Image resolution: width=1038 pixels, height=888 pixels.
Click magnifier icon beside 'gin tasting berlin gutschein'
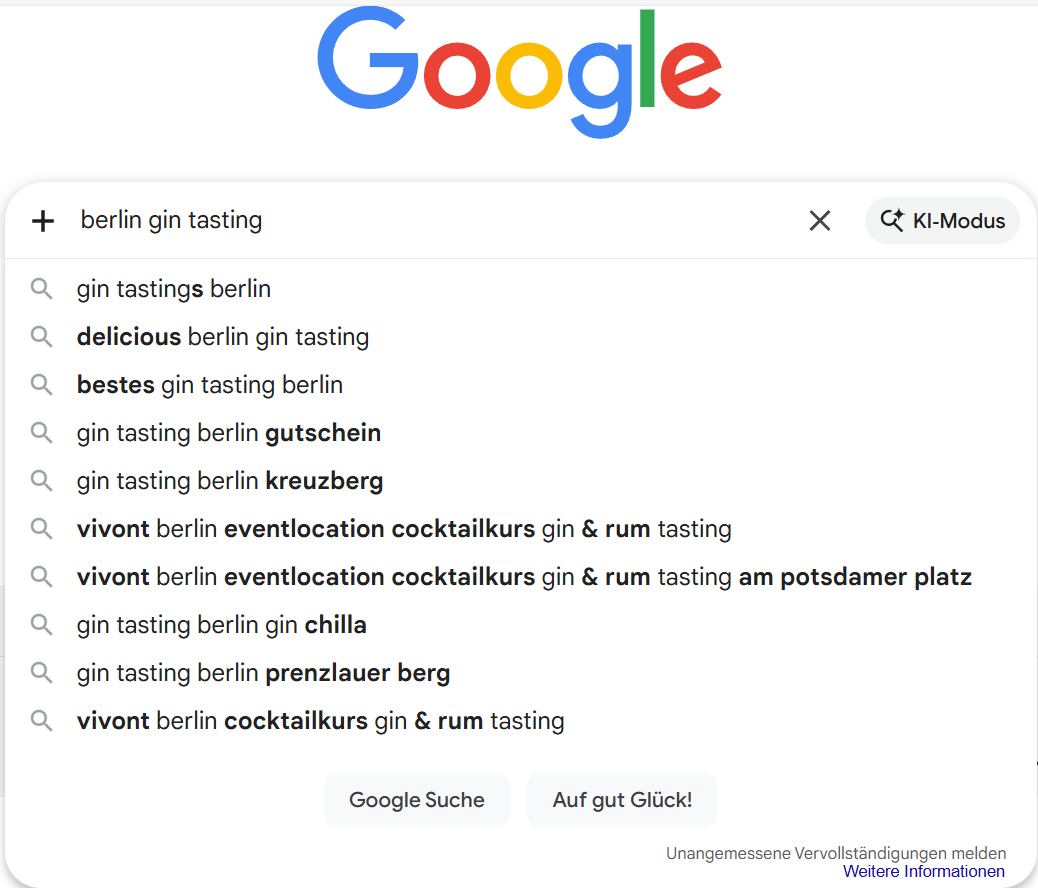coord(41,433)
